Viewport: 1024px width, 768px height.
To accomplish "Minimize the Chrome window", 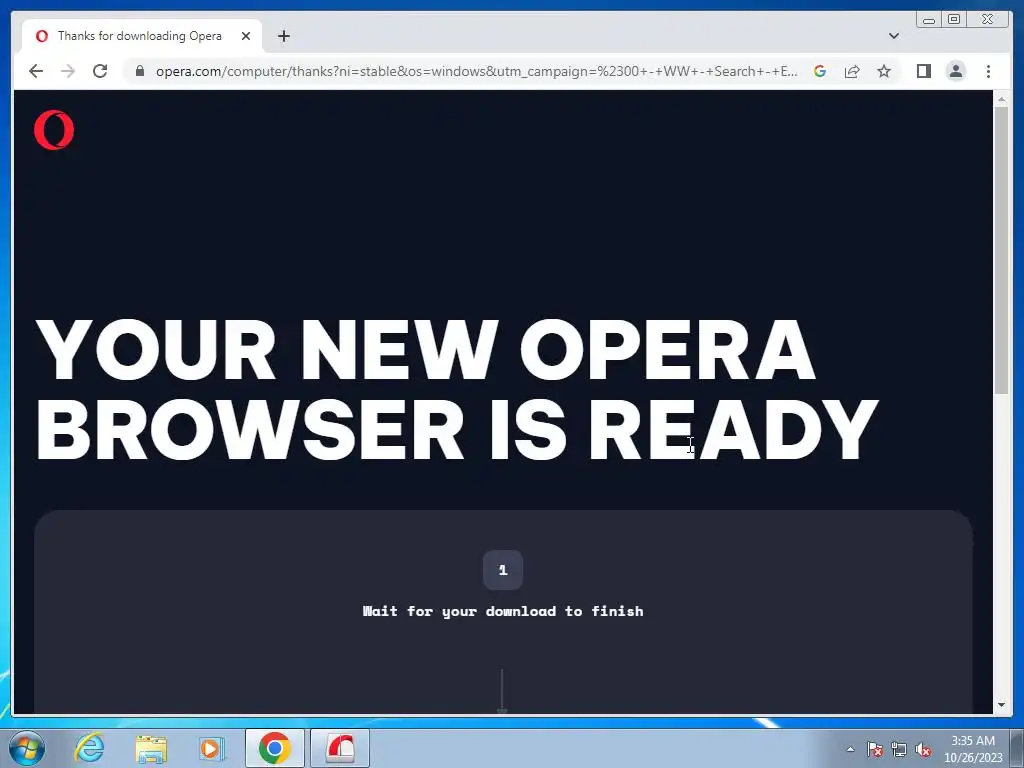I will tap(929, 20).
